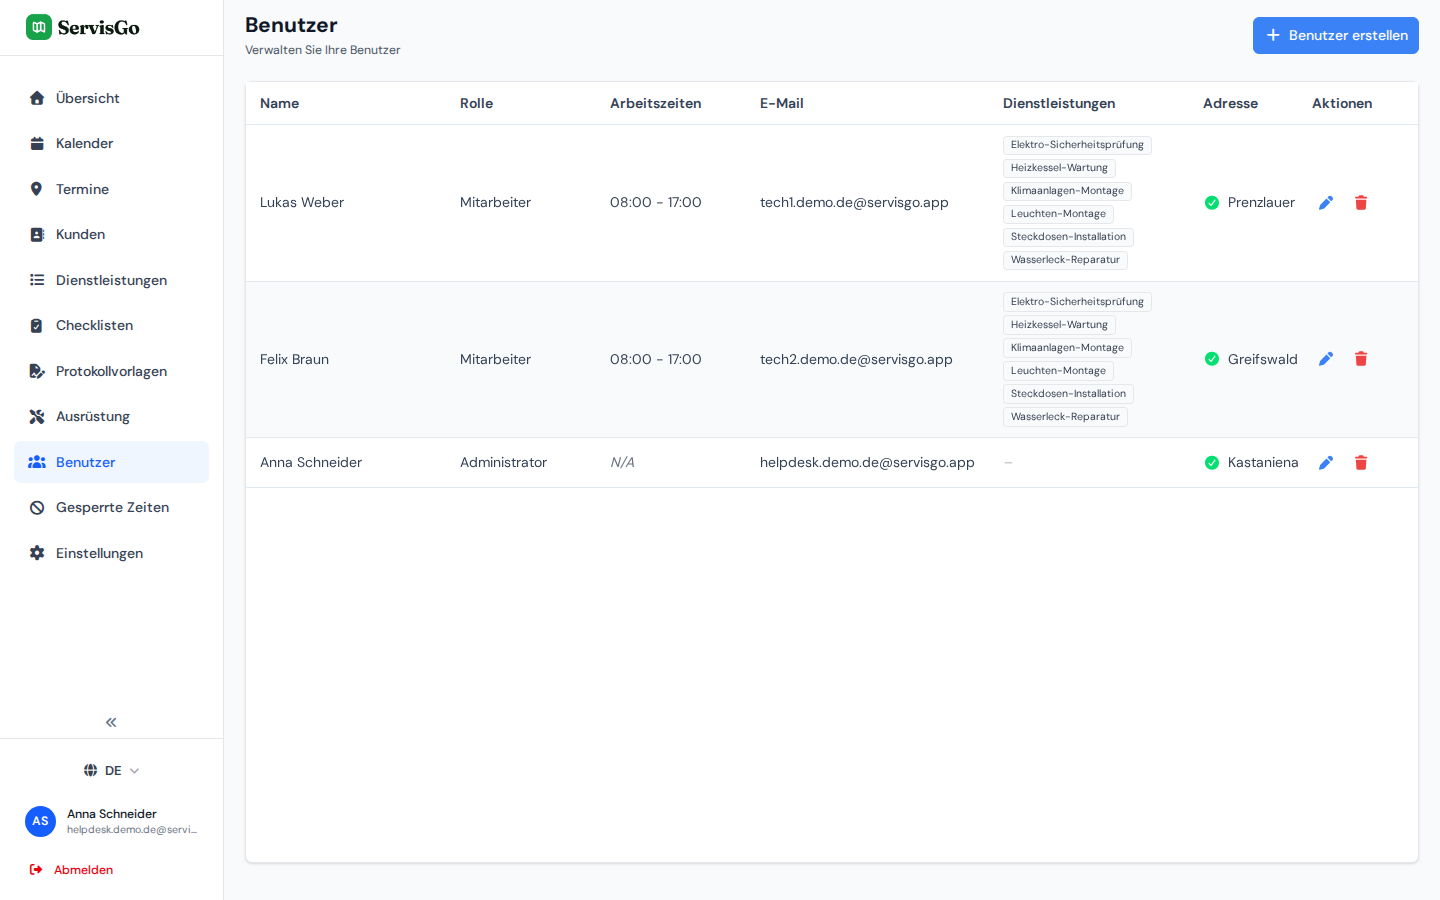Screen dimensions: 1440x900
Task: Click the edit pencil icon for Lukas Weber
Action: [x=1326, y=203]
